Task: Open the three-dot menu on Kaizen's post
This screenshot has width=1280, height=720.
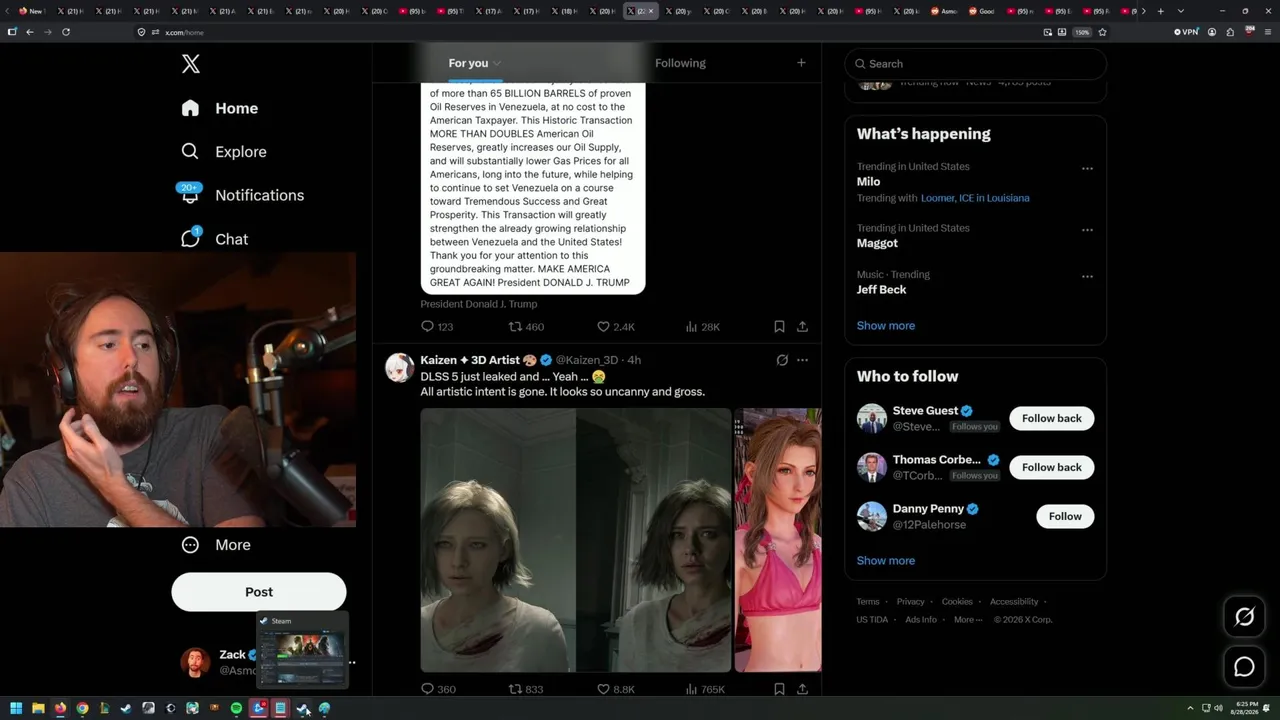Action: click(802, 360)
